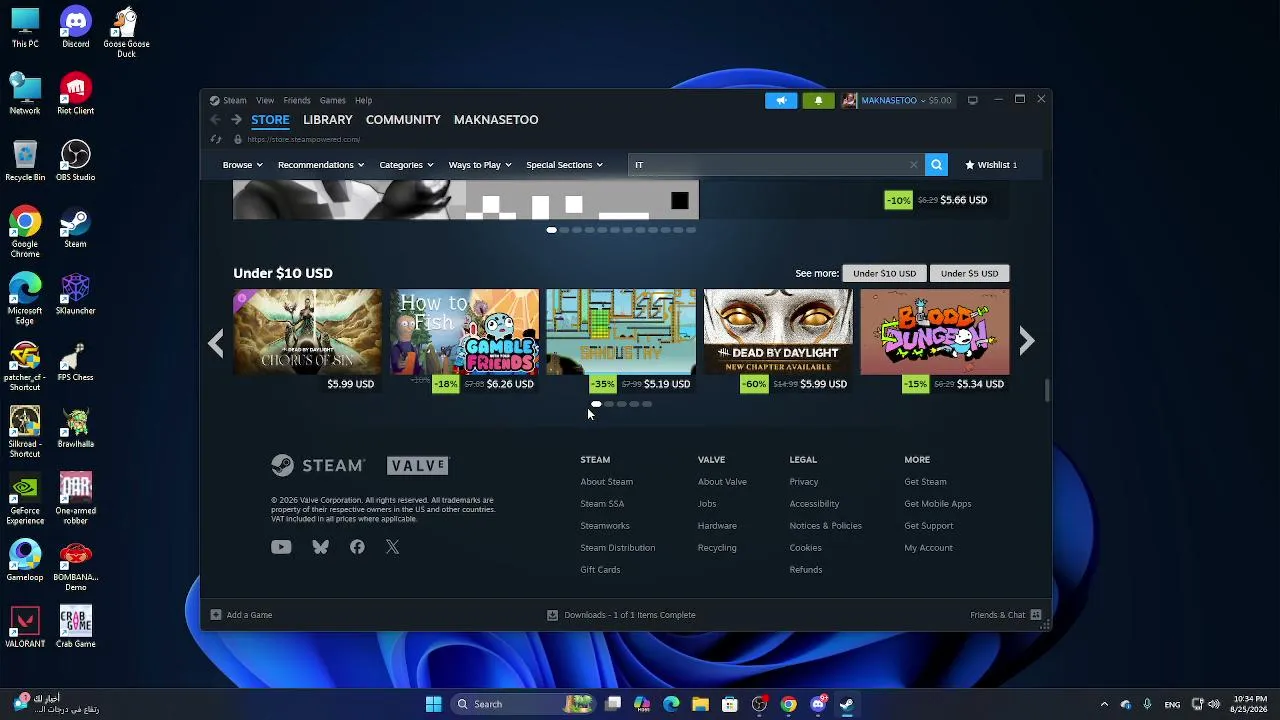Click the Windows Start button
Image resolution: width=1280 pixels, height=720 pixels.
pyautogui.click(x=433, y=704)
